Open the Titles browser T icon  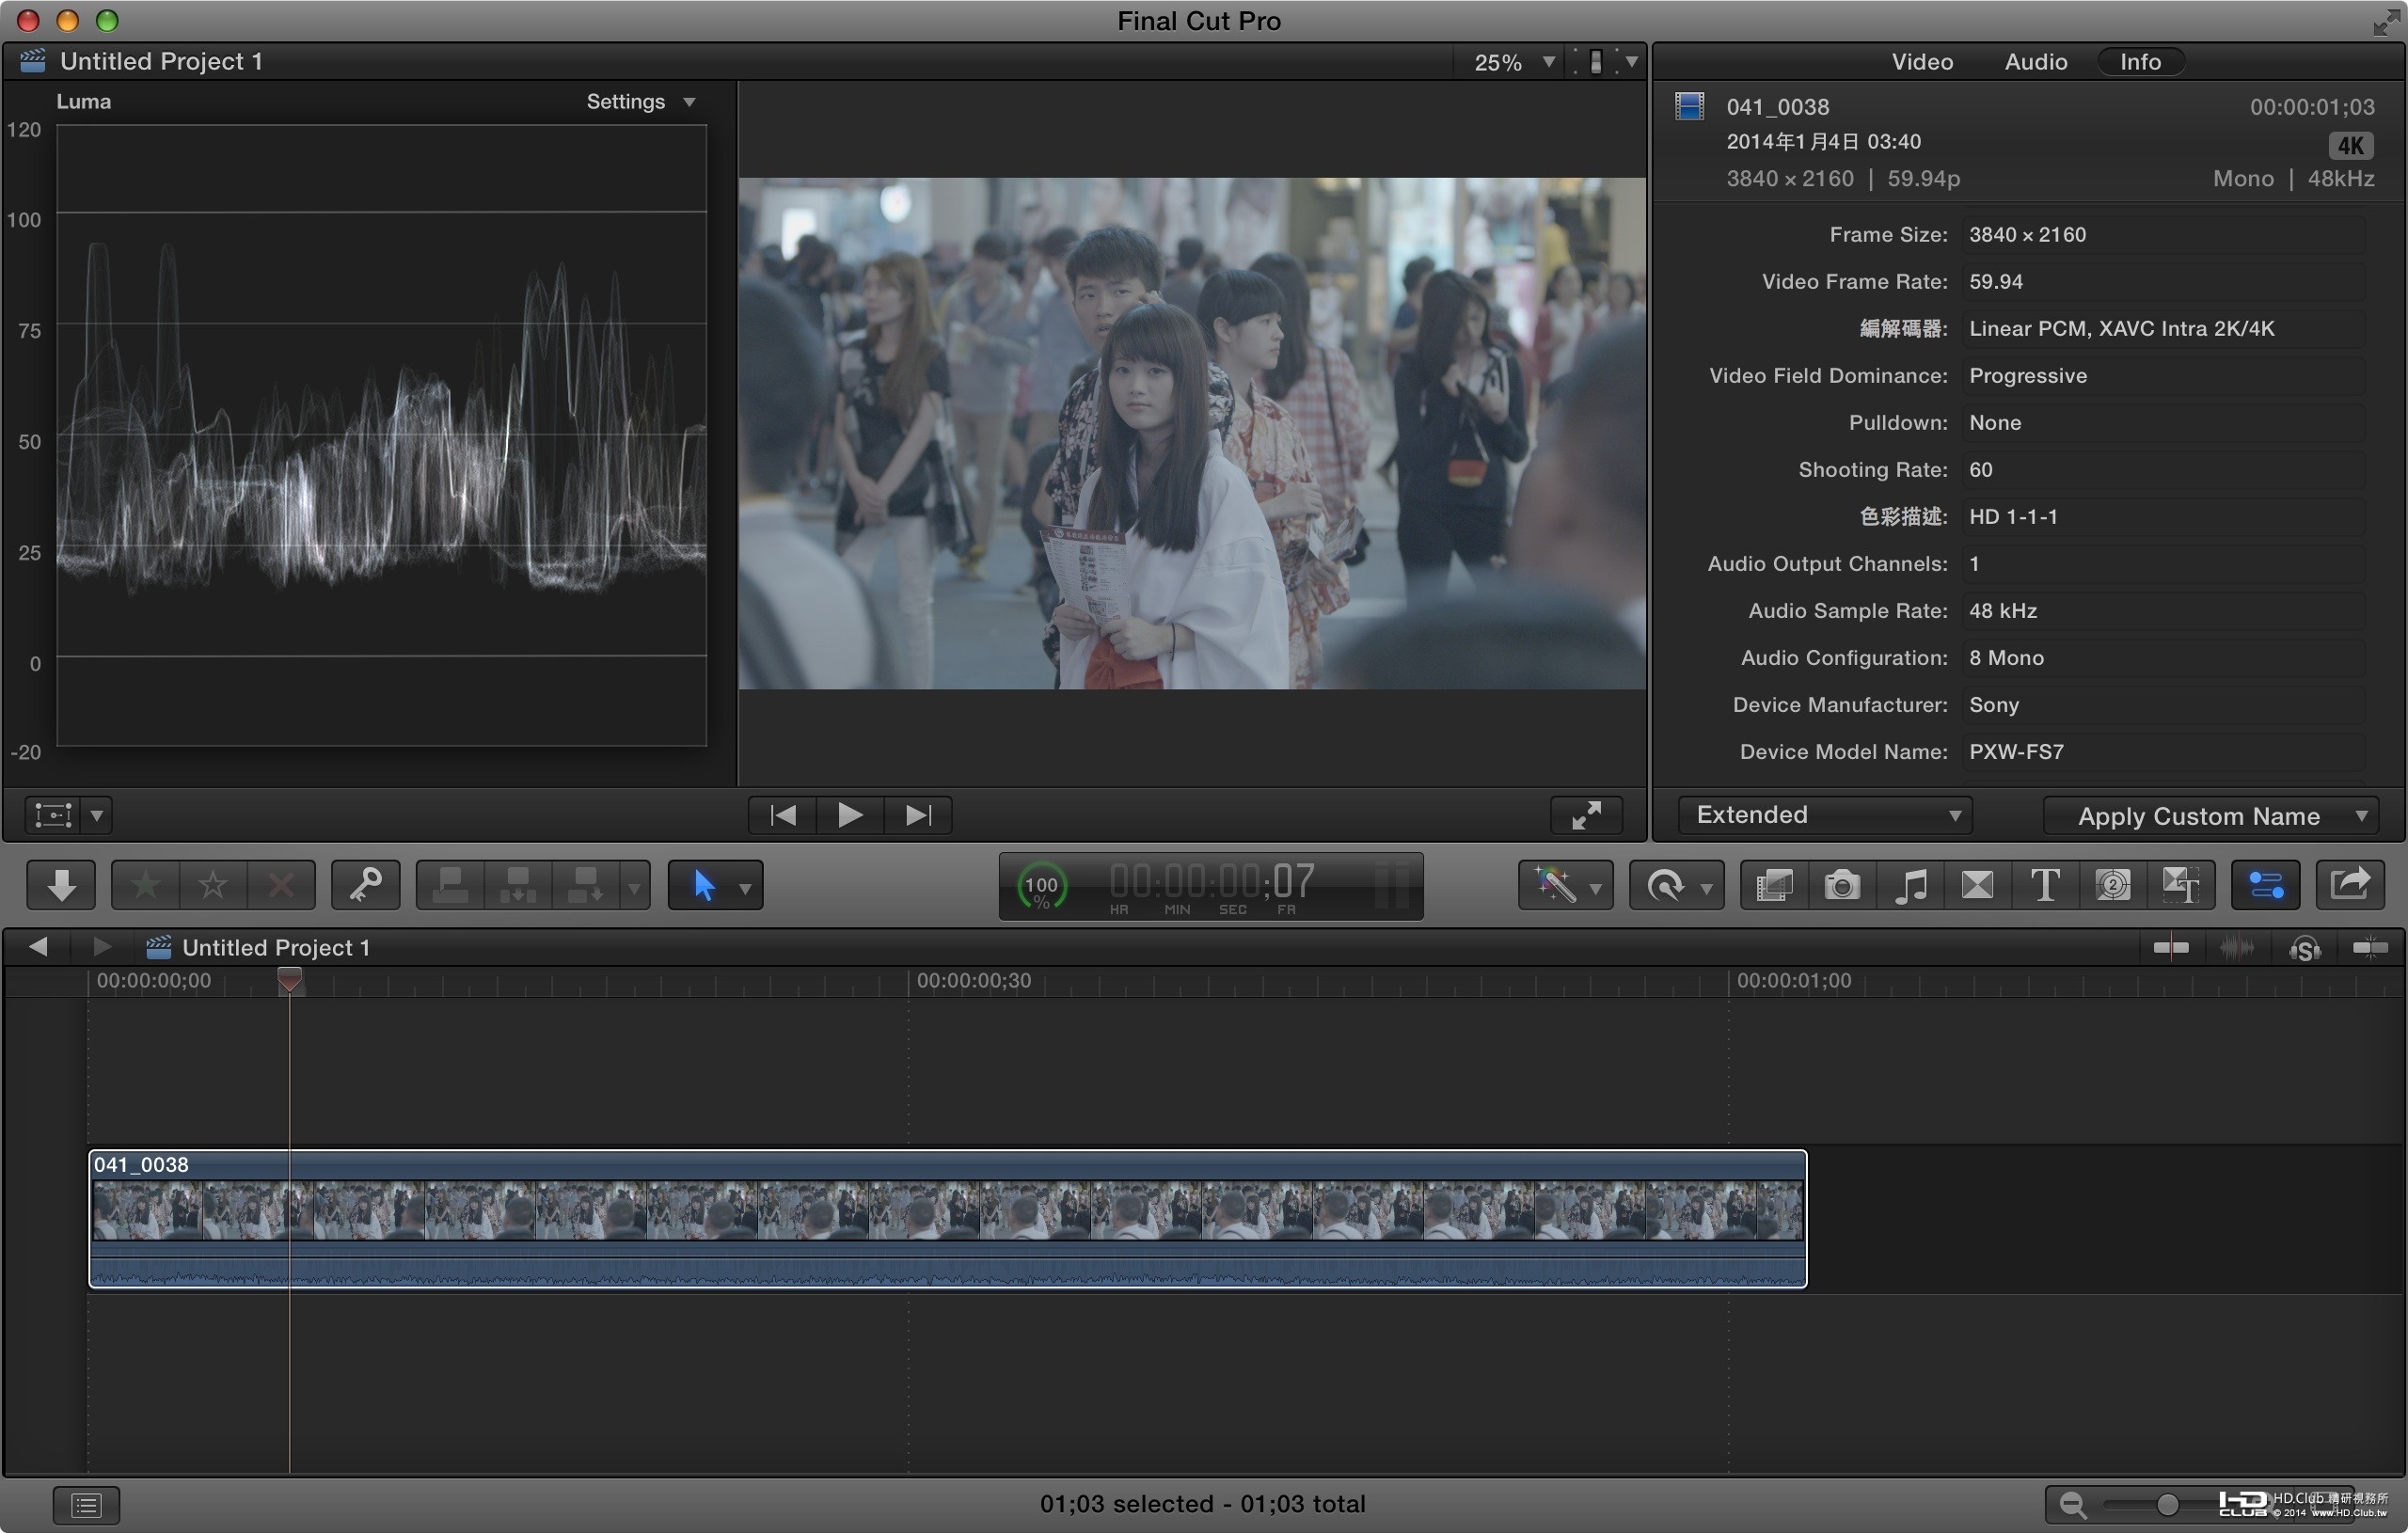[x=2045, y=885]
